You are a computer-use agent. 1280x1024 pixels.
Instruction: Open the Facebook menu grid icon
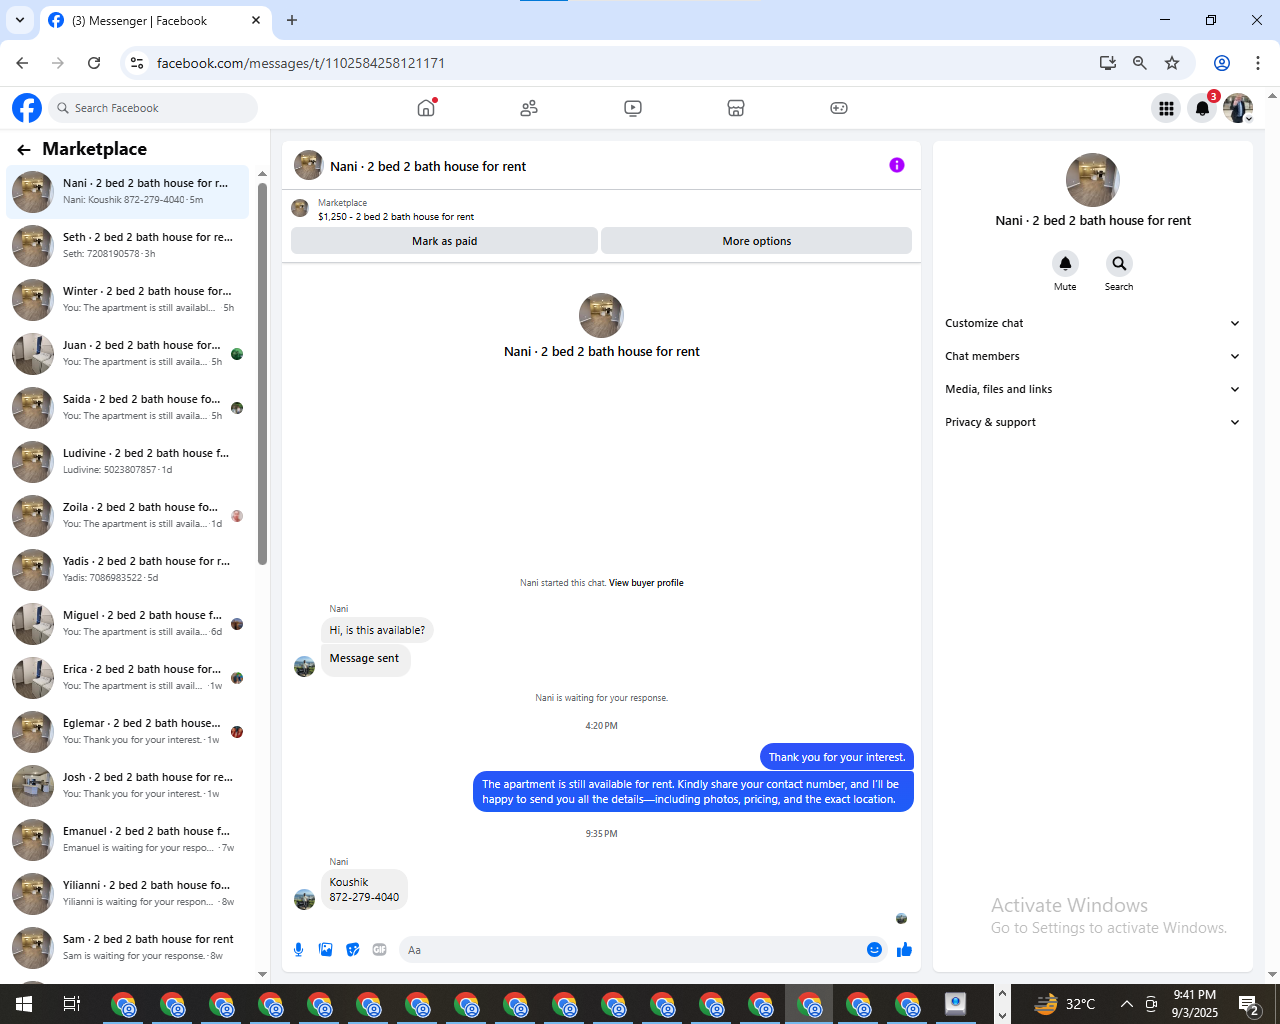pyautogui.click(x=1166, y=108)
